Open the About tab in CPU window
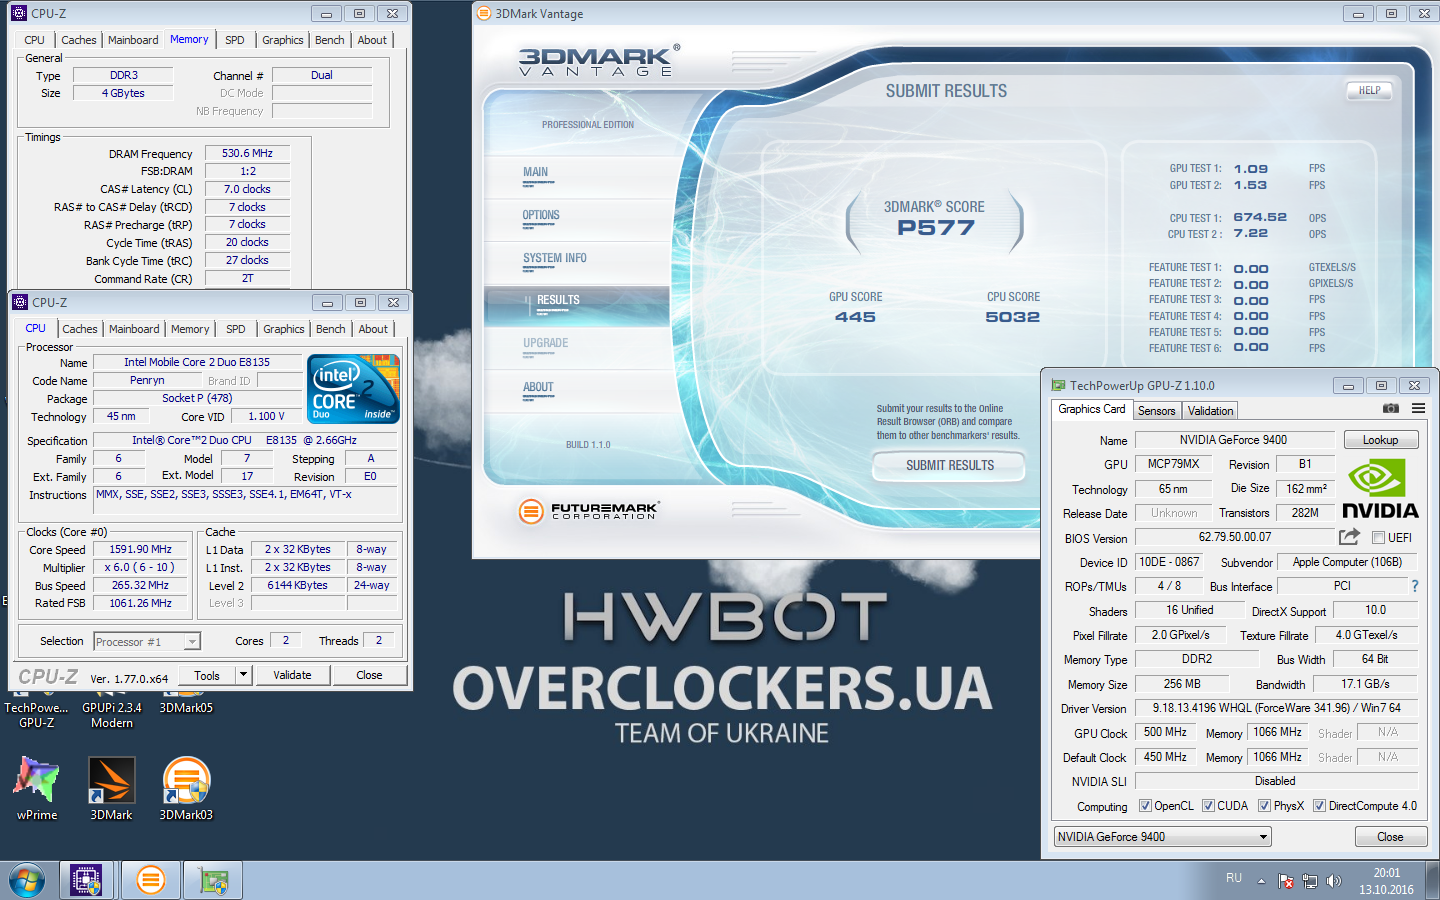Viewport: 1440px width, 900px height. pyautogui.click(x=373, y=329)
